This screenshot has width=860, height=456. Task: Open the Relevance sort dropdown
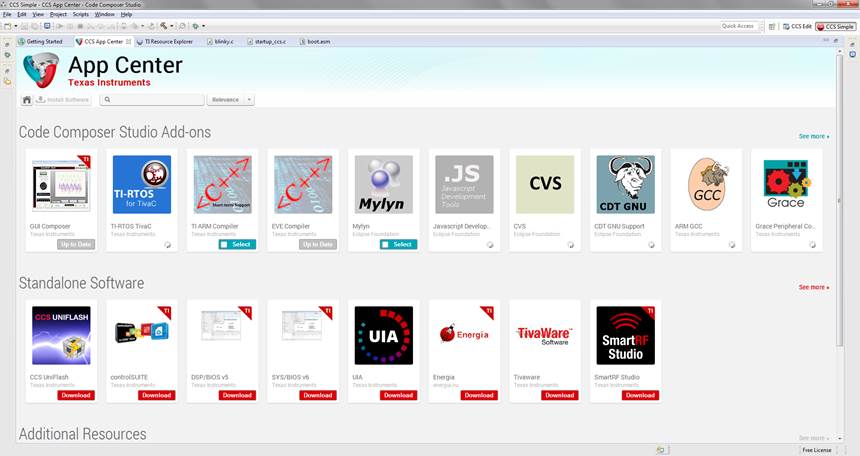click(x=230, y=100)
